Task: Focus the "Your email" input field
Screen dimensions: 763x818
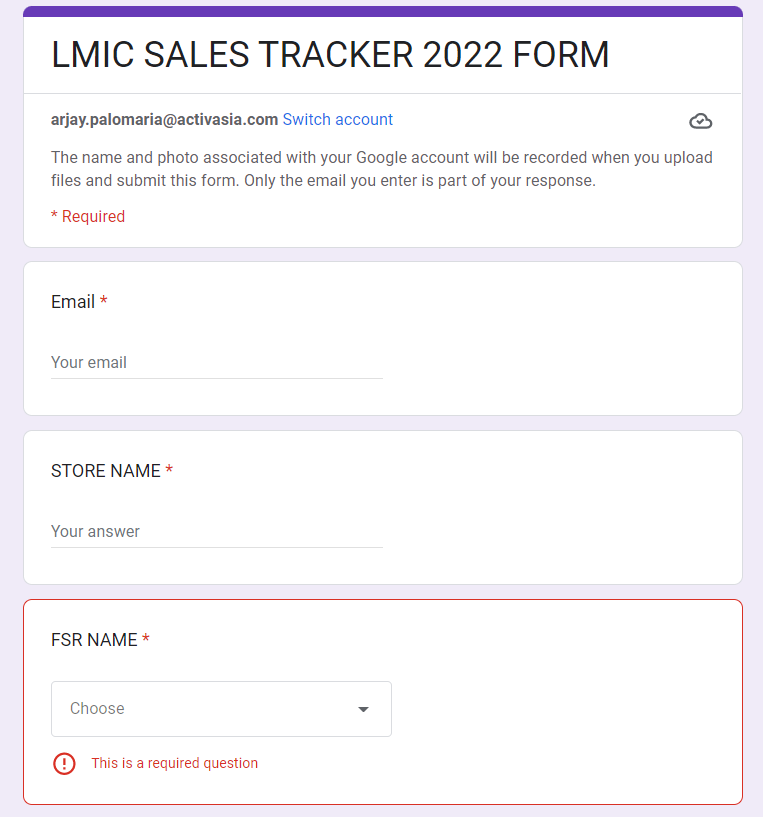Action: 216,363
